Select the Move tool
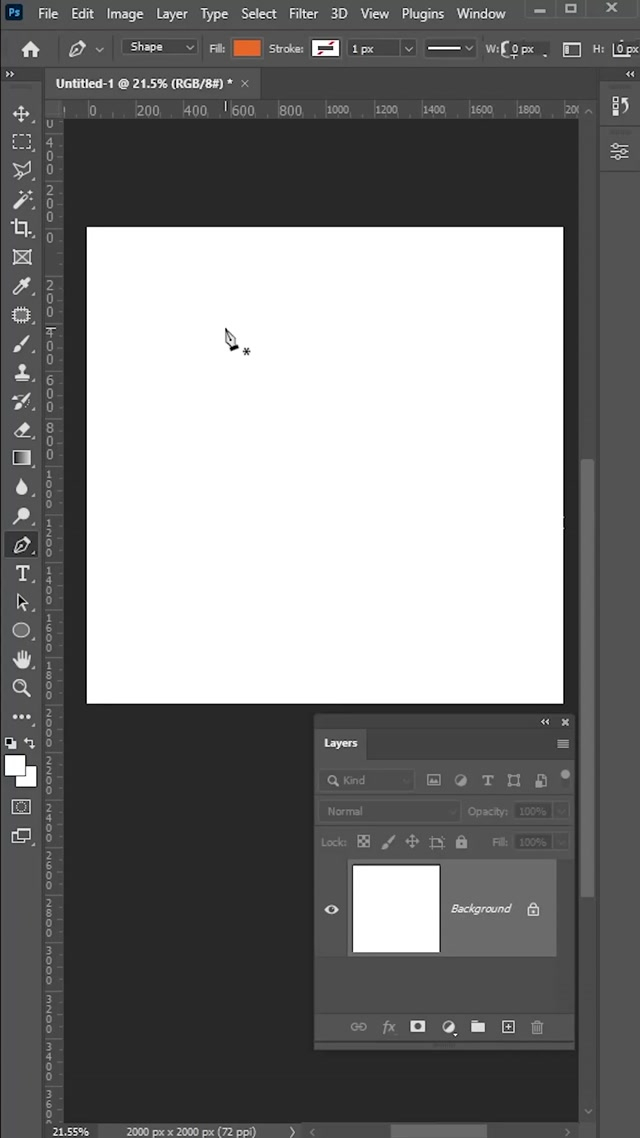 pyautogui.click(x=22, y=113)
